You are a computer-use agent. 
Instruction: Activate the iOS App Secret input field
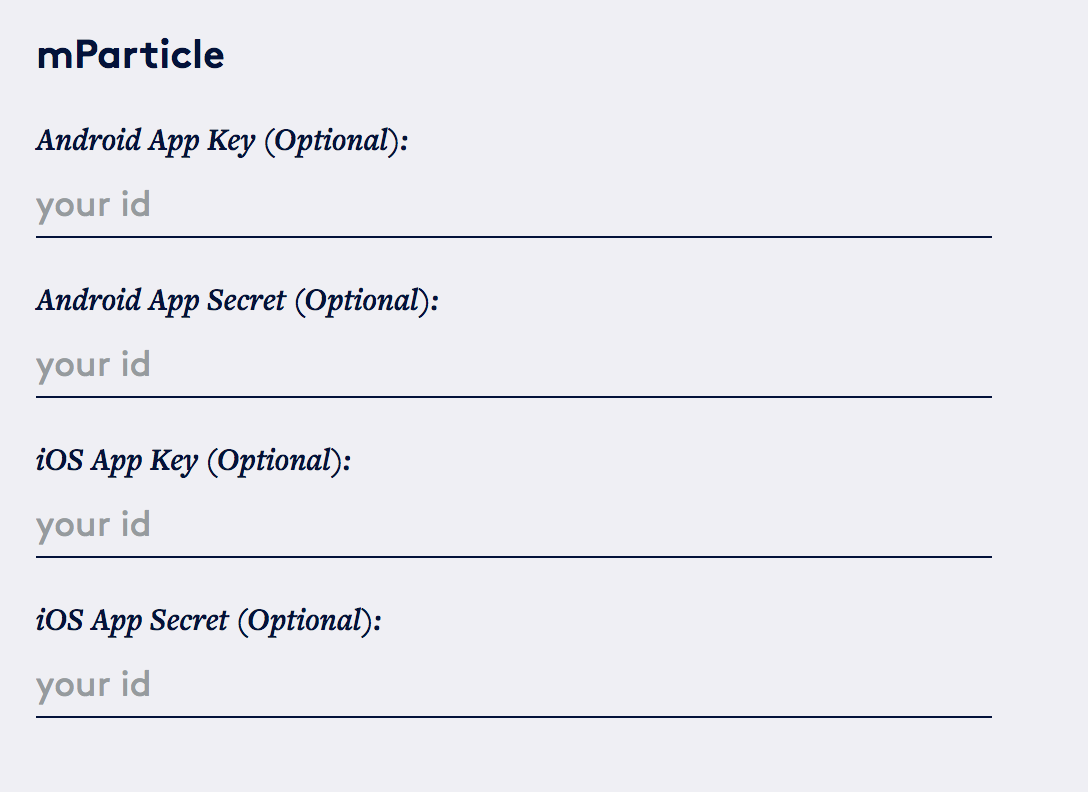click(x=513, y=686)
